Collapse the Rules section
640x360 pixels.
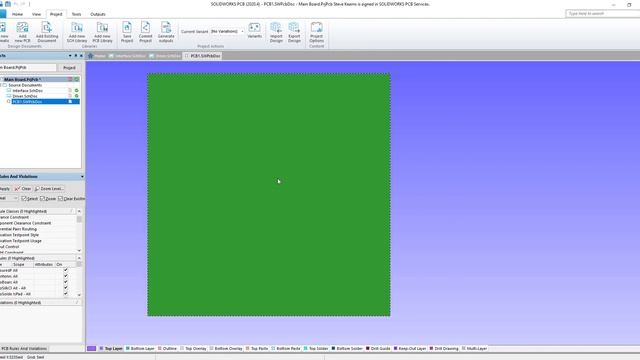(x=79, y=258)
